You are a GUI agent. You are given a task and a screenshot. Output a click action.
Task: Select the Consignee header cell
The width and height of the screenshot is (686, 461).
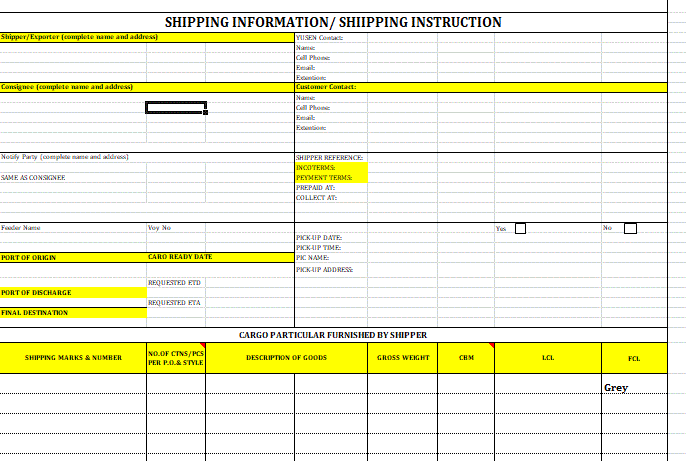pos(147,87)
